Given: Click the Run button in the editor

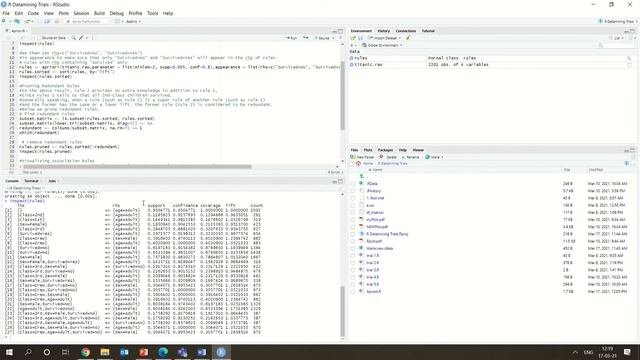Looking at the screenshot, I should click(x=291, y=38).
